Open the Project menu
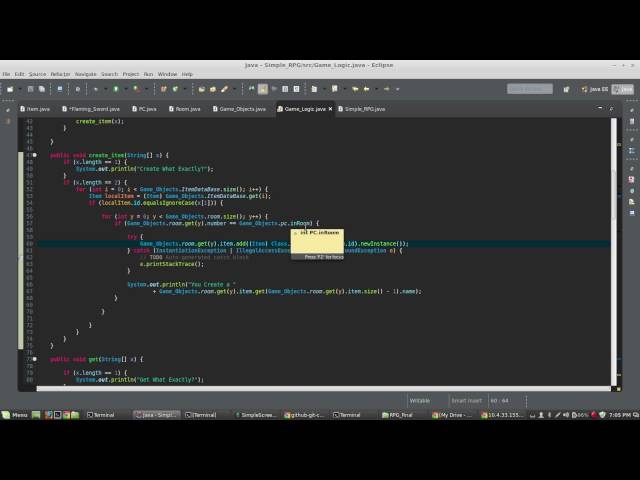 tap(131, 74)
